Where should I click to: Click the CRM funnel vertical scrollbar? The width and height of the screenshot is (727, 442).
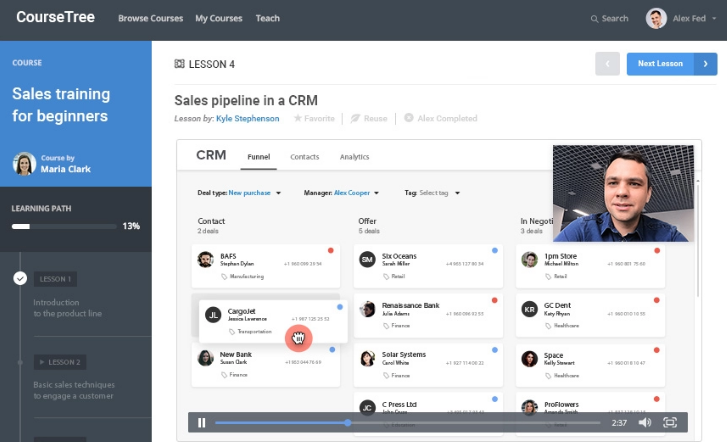pos(698,239)
